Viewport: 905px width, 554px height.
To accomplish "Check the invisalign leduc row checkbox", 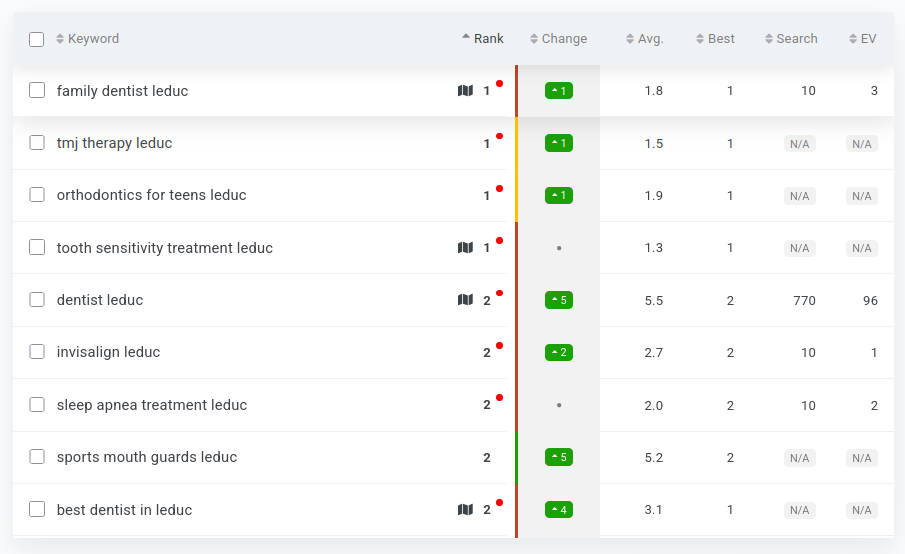I will pos(37,351).
